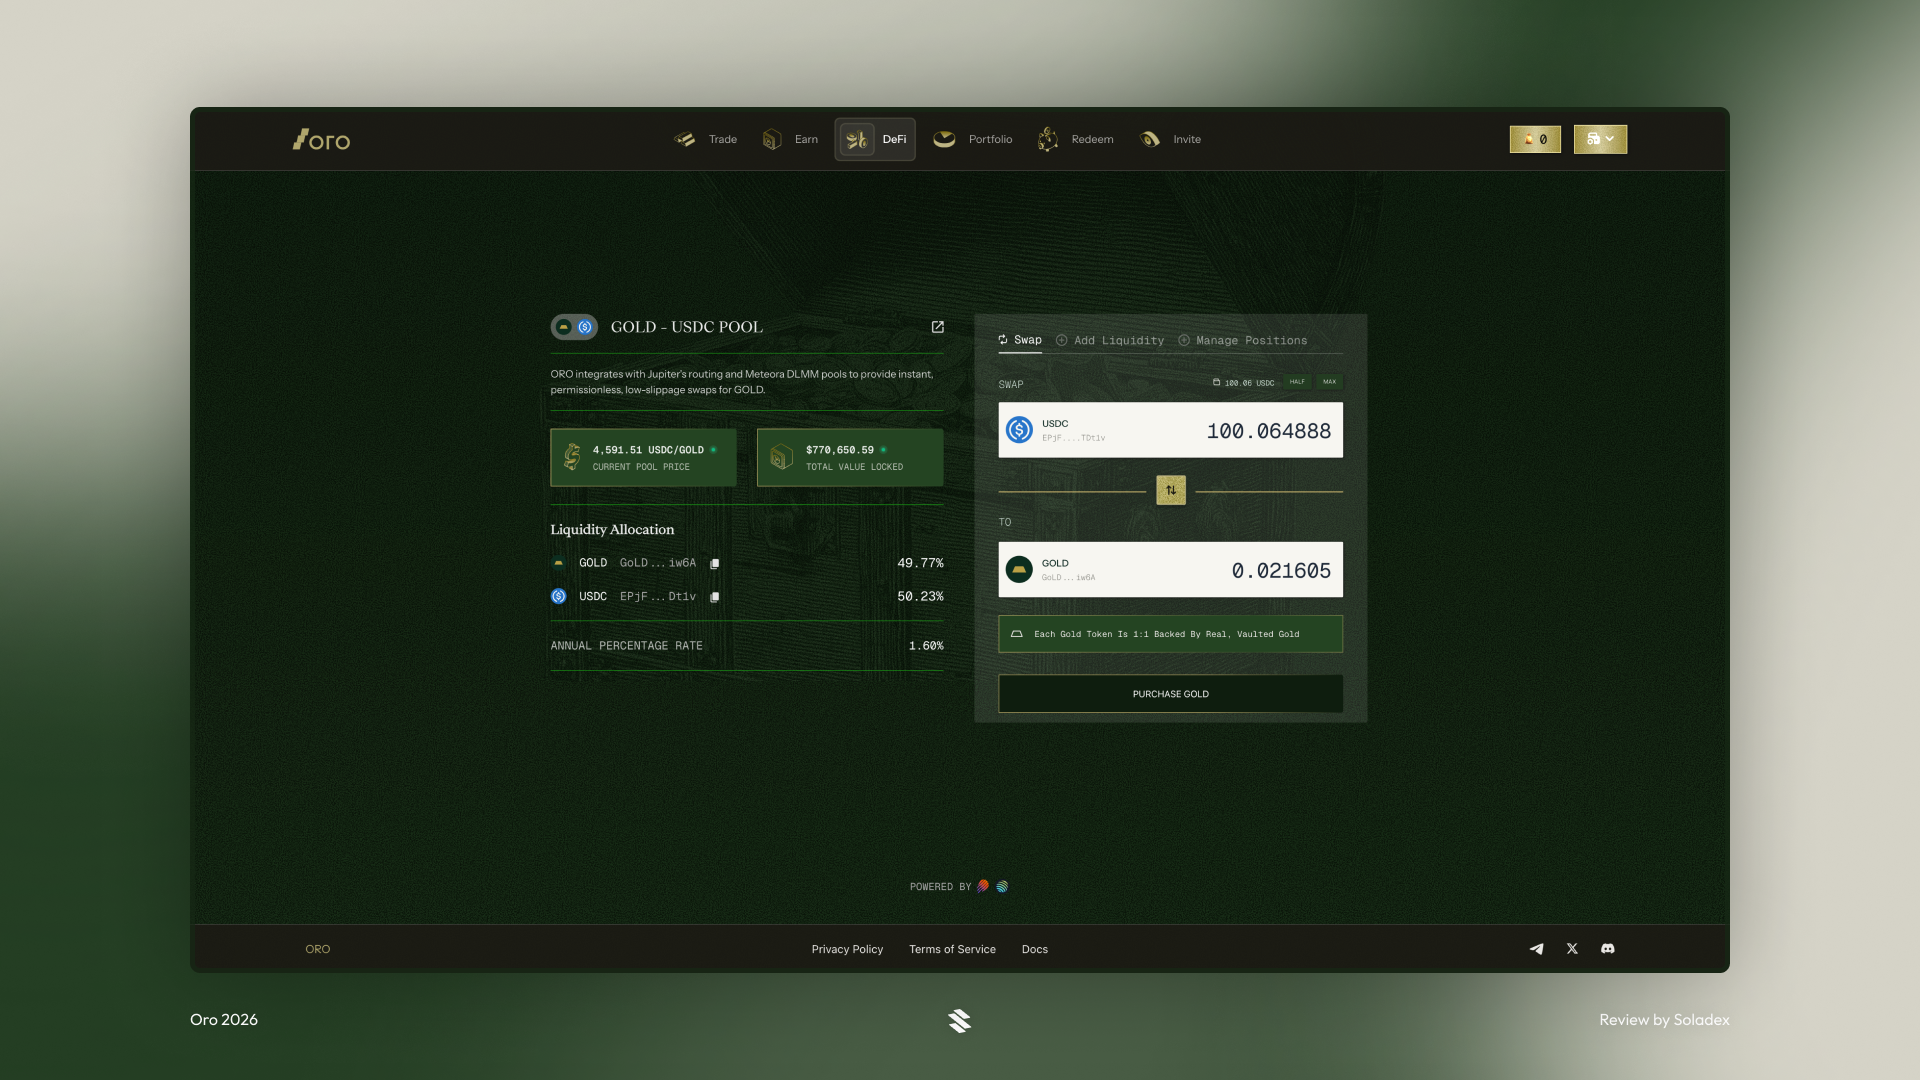This screenshot has height=1080, width=1920.
Task: Click the Invite eye icon
Action: (1148, 139)
